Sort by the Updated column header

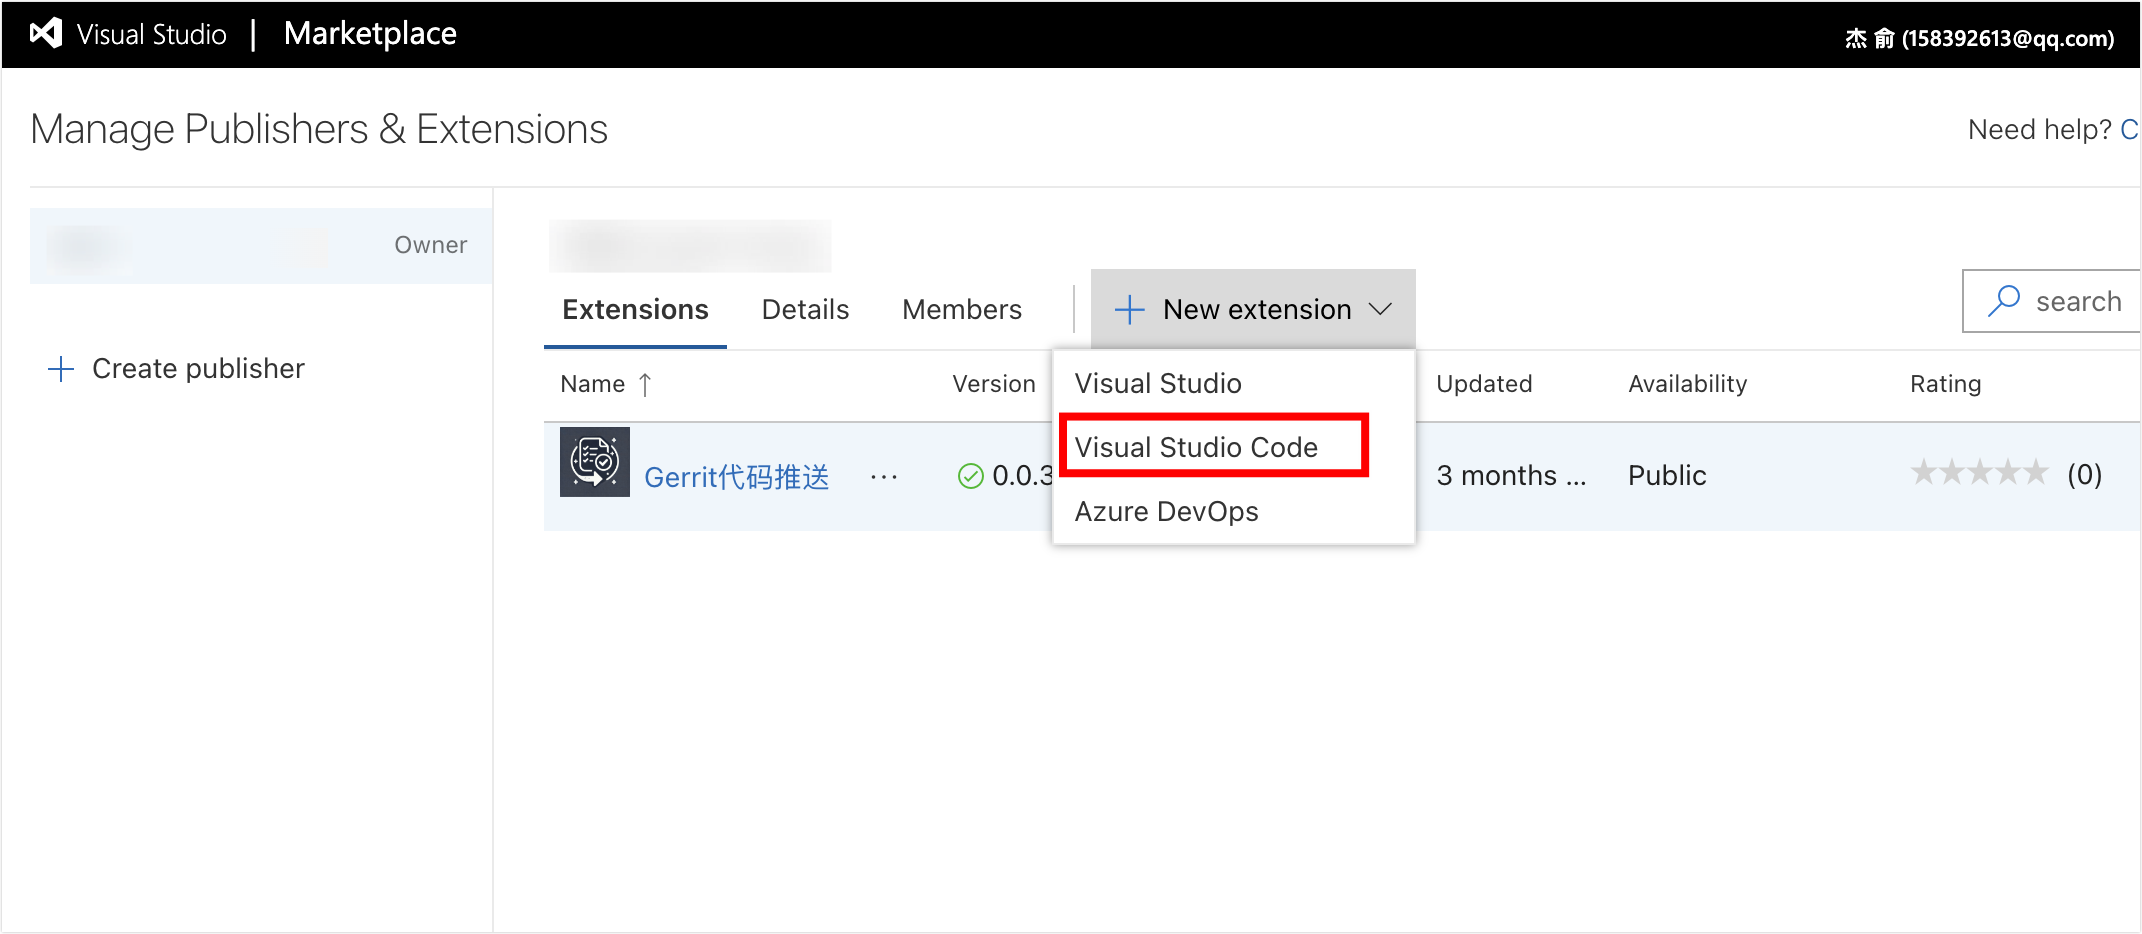(x=1484, y=384)
